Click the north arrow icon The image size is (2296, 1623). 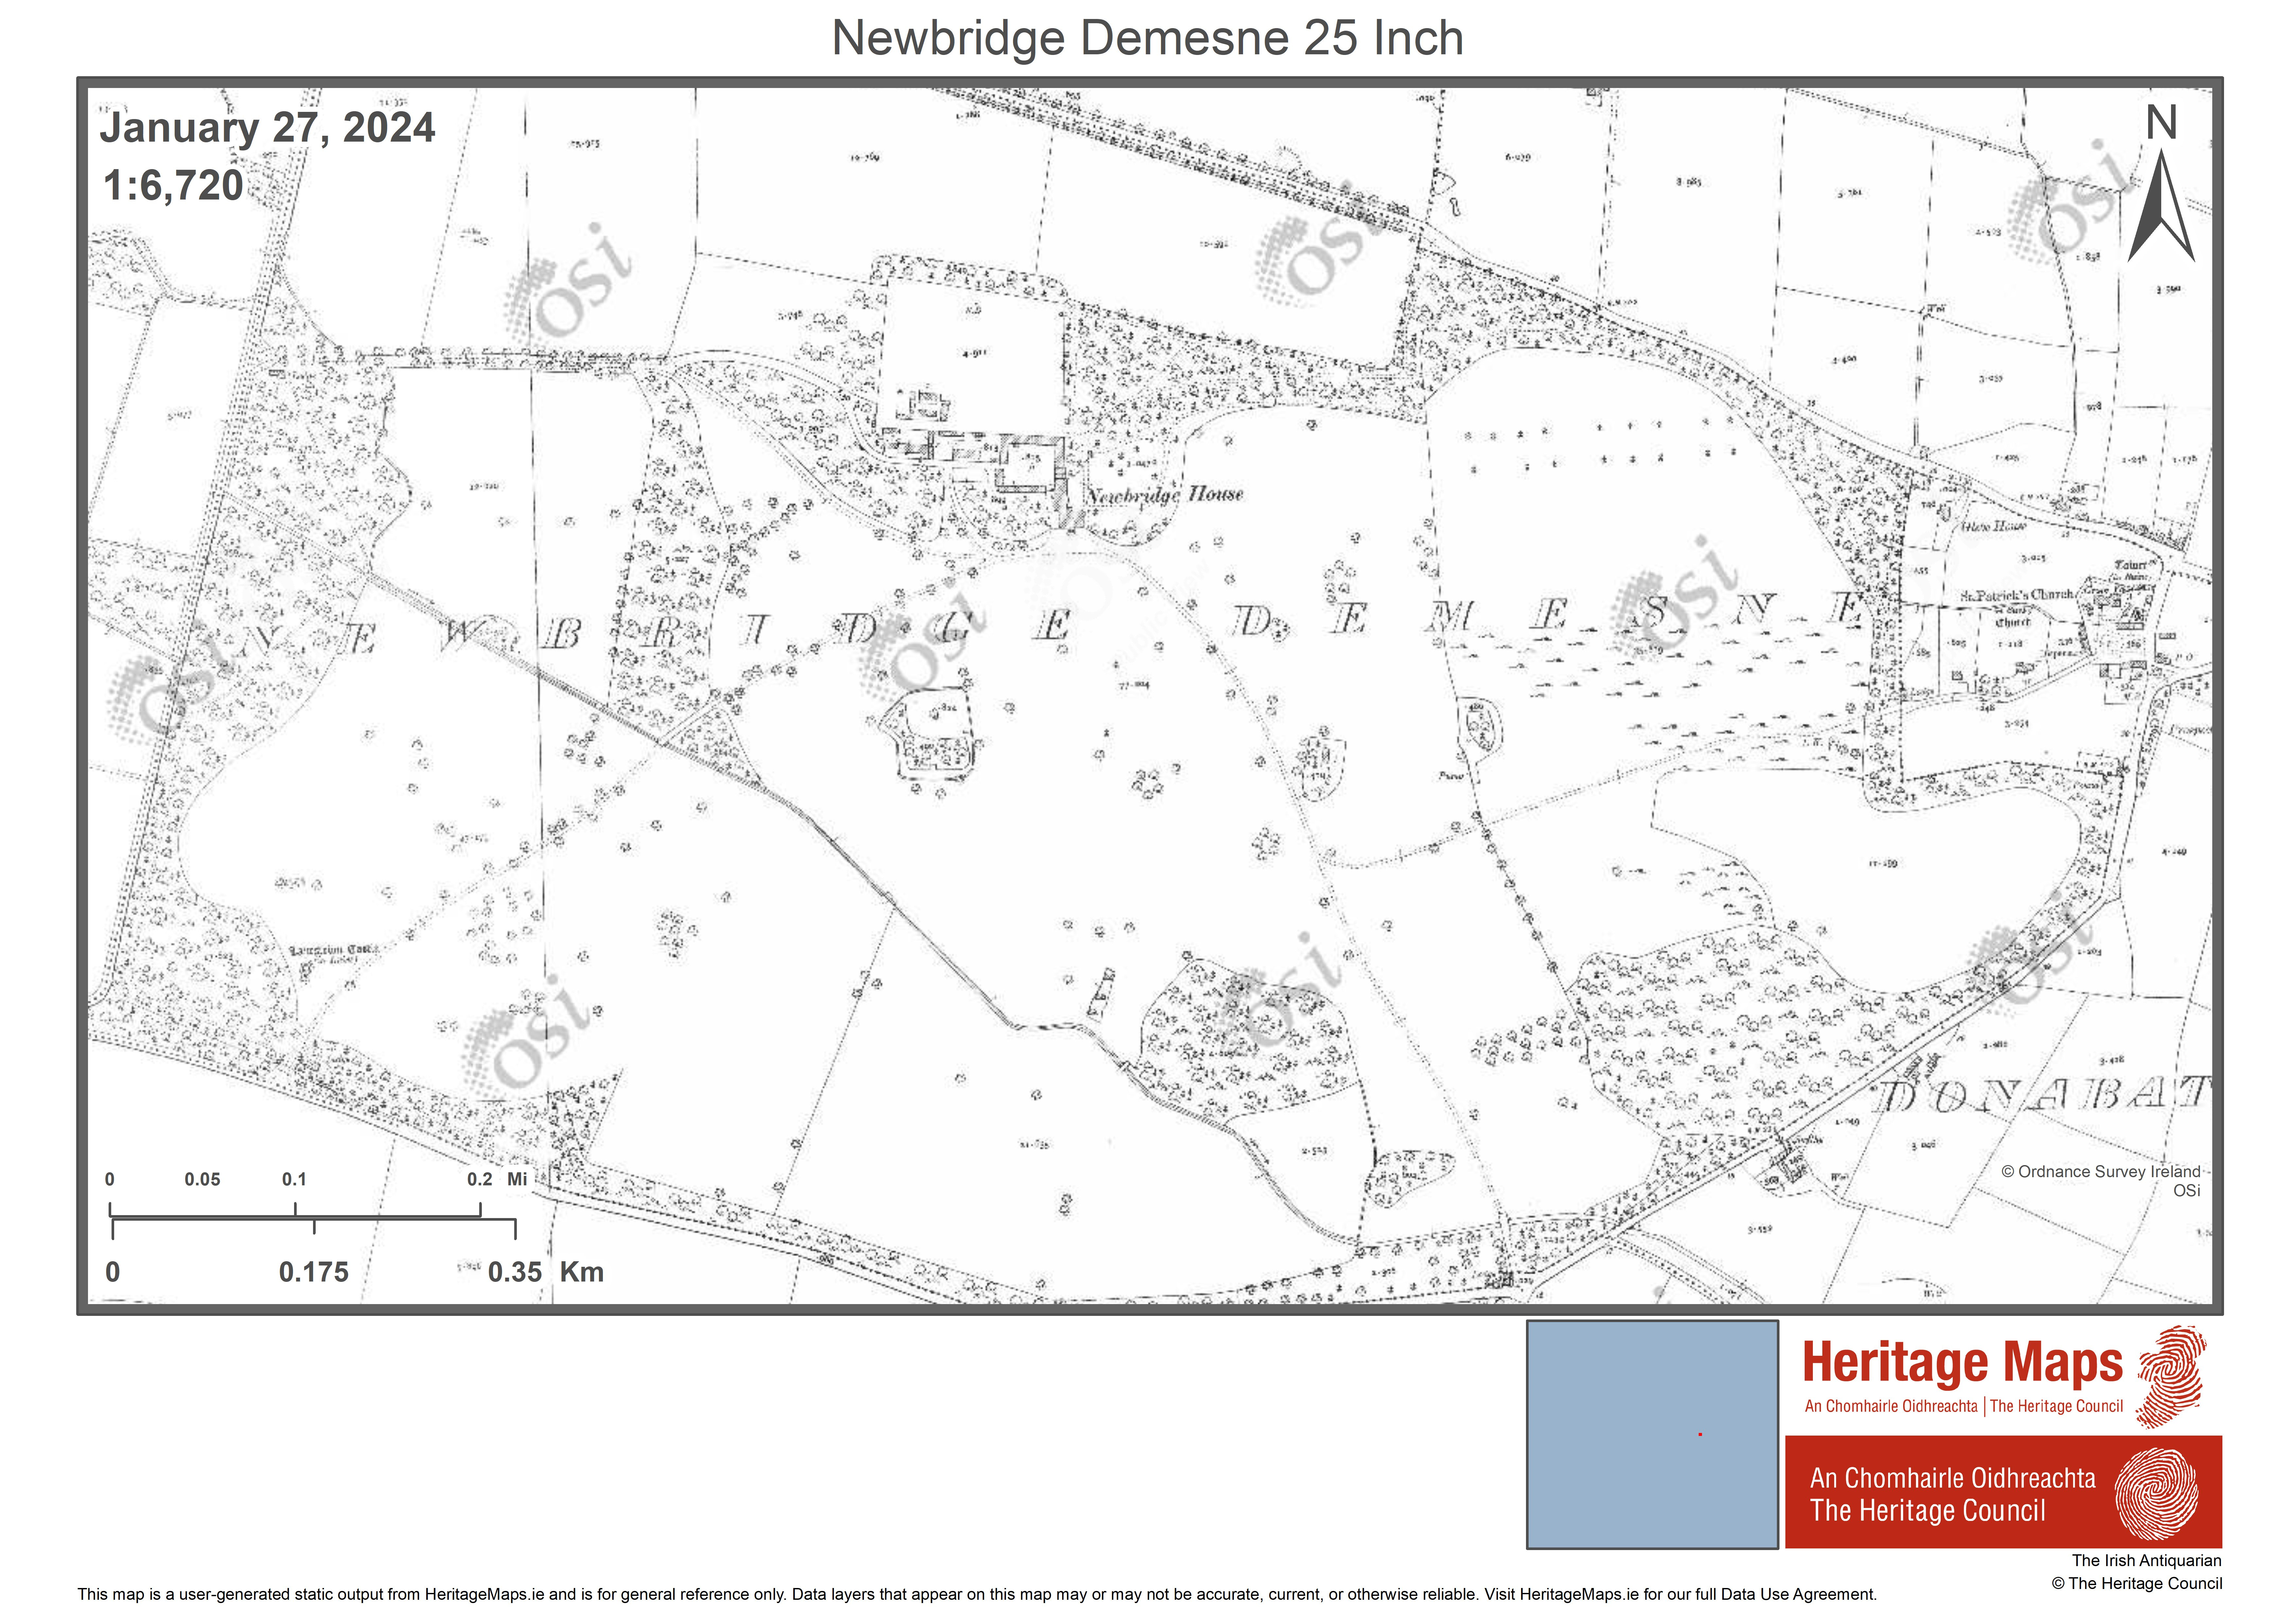pos(2161,206)
